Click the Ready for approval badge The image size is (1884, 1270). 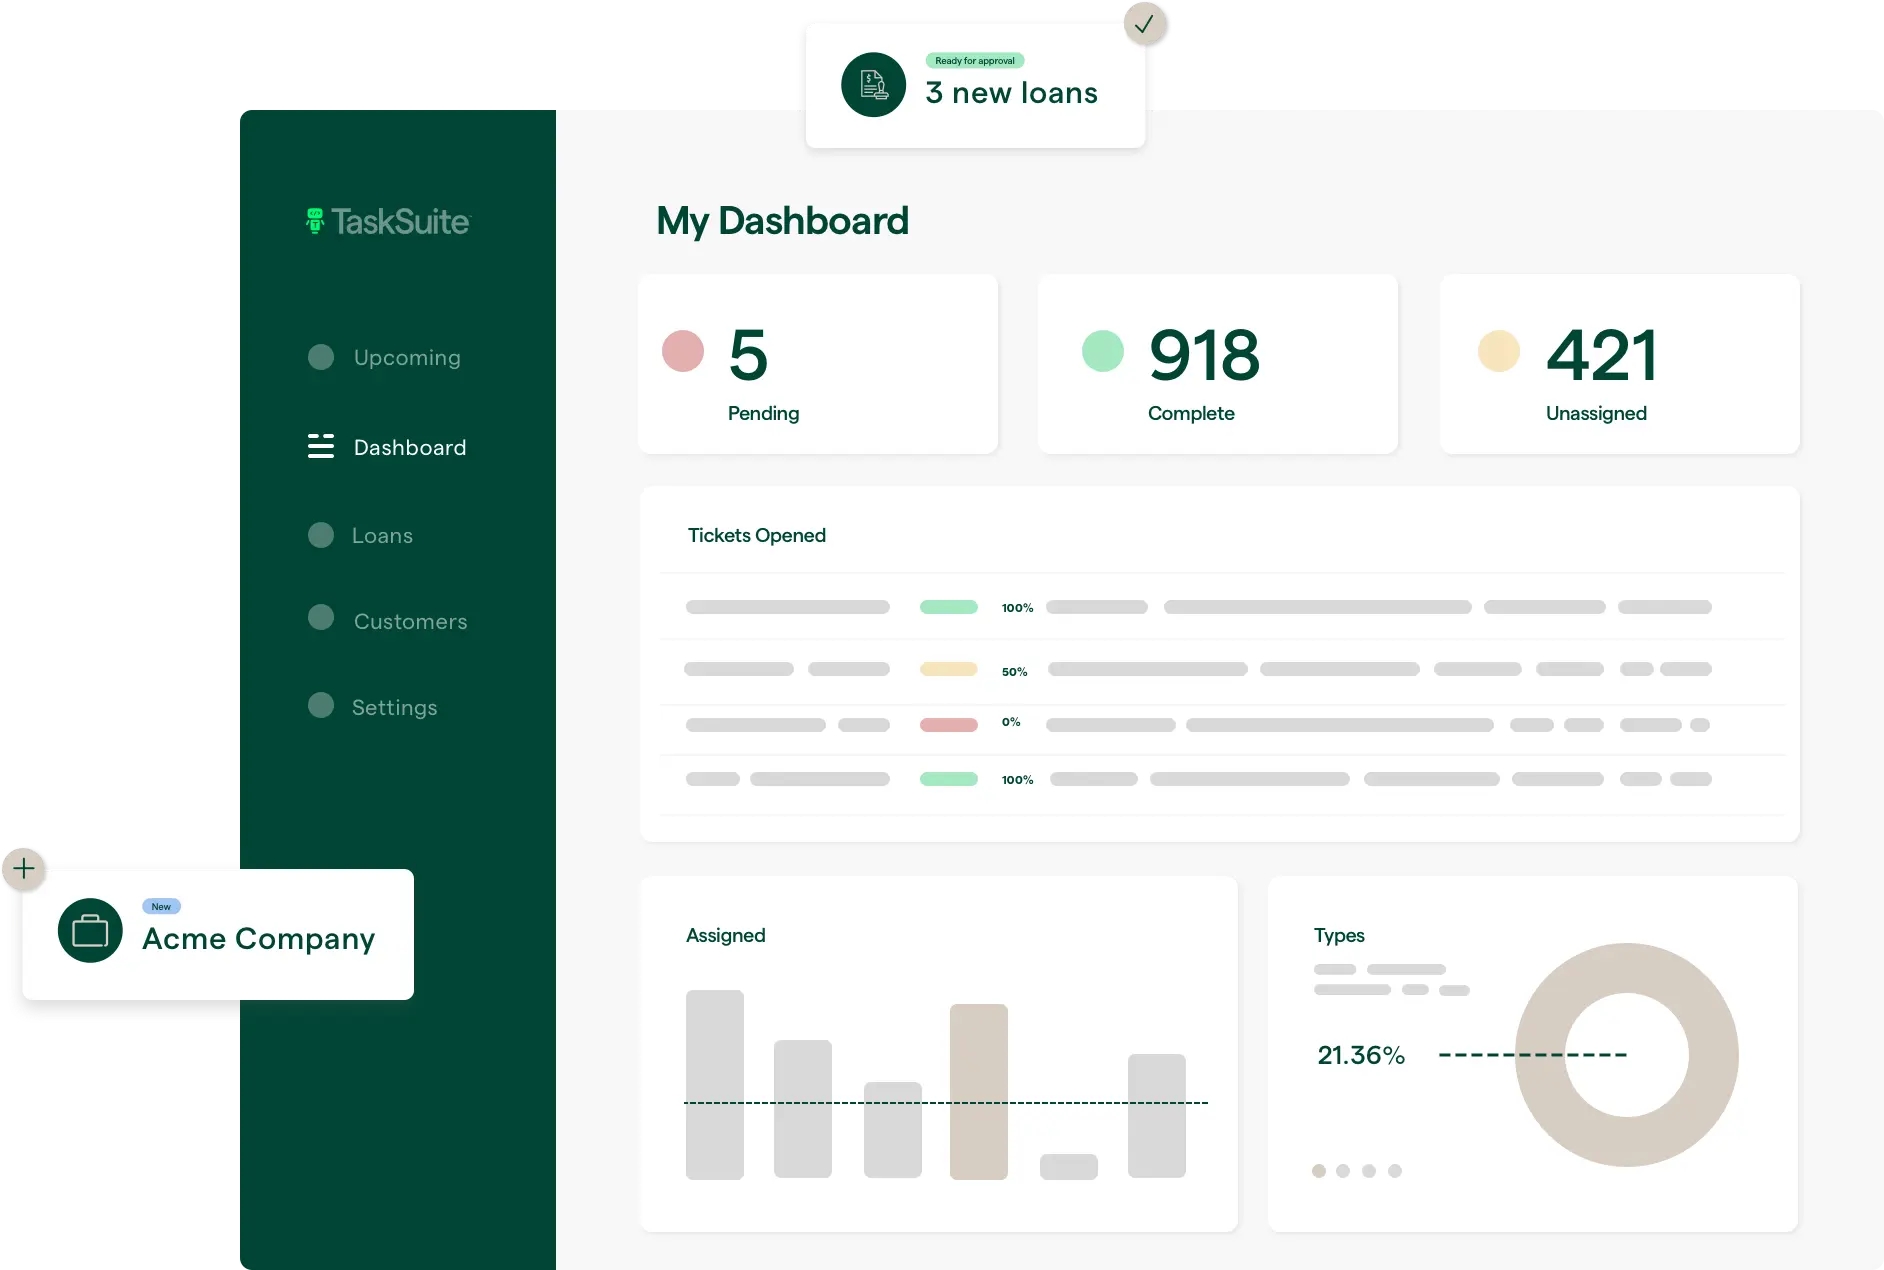tap(975, 61)
